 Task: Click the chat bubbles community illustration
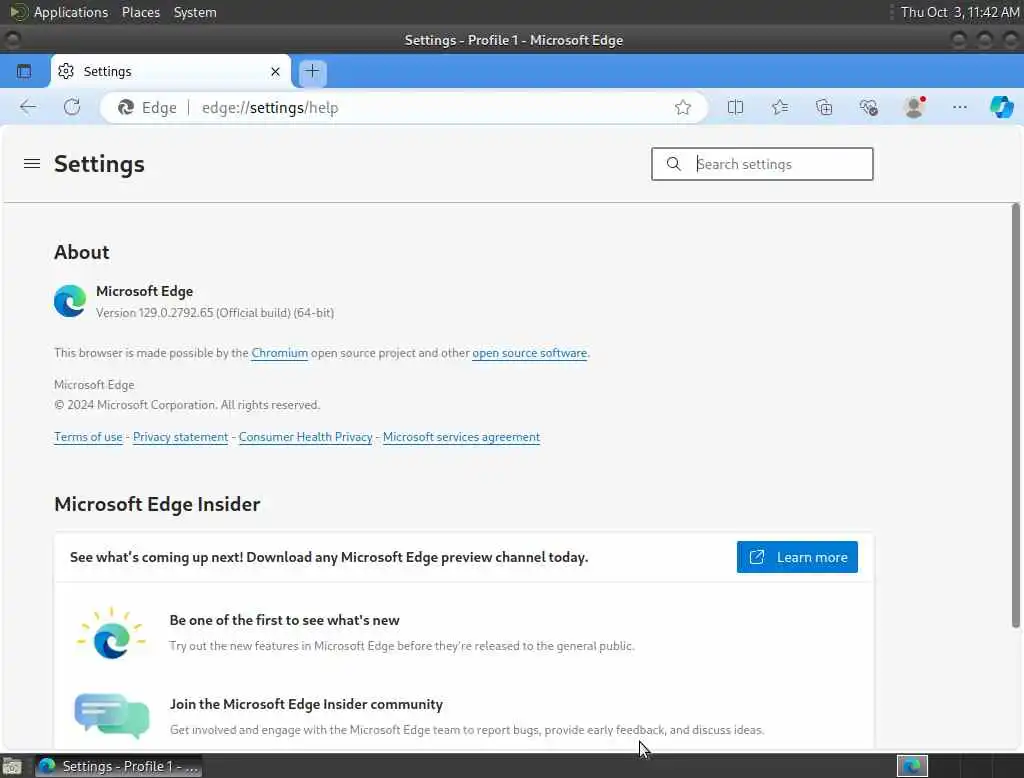[x=112, y=716]
